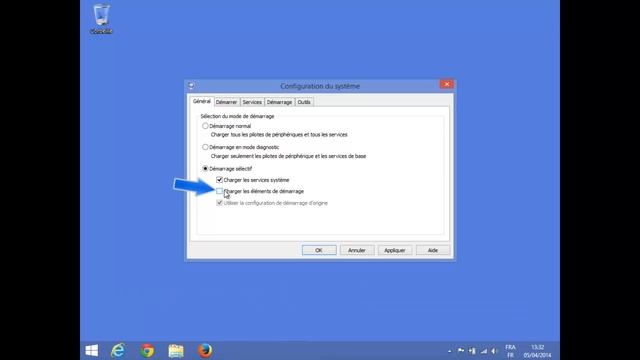
Task: Launch Internet Explorer from the taskbar
Action: (118, 351)
